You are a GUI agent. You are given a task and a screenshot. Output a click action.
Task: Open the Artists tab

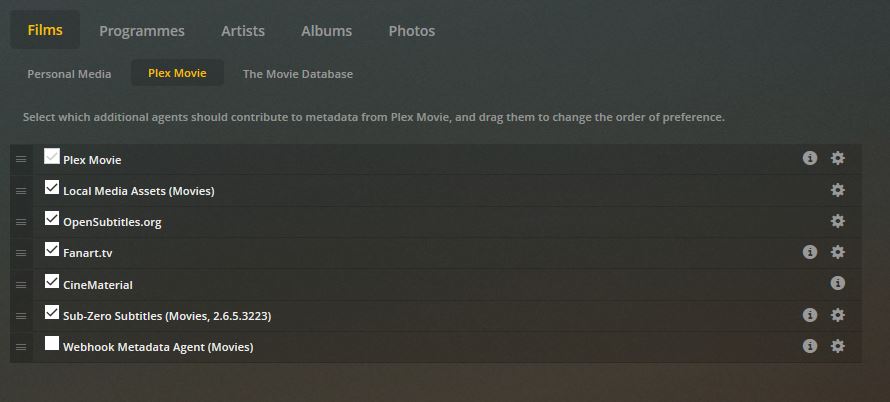click(243, 31)
